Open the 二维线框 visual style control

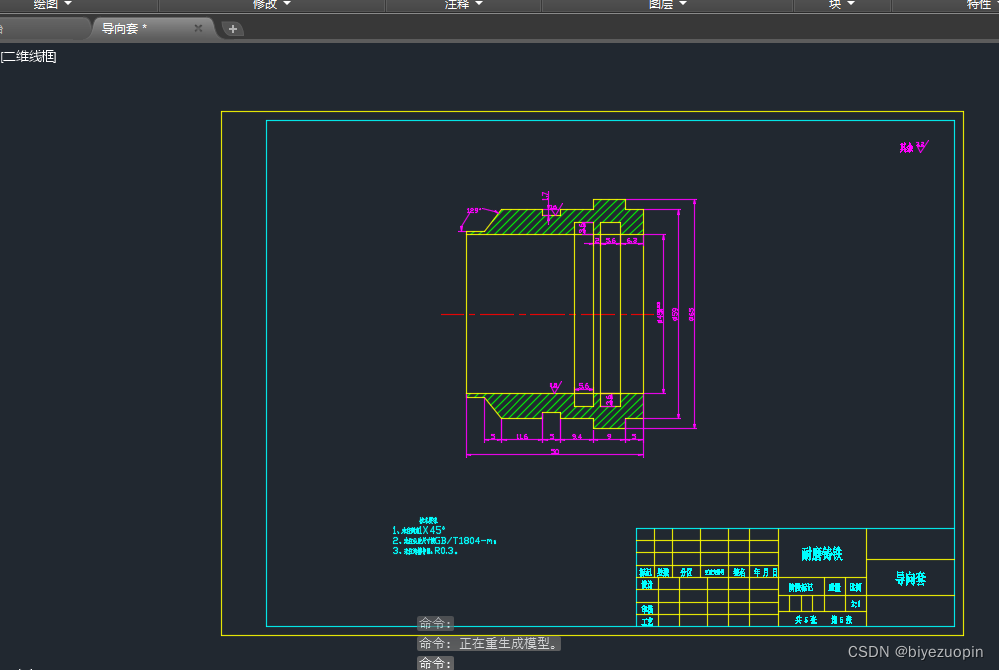(x=29, y=57)
